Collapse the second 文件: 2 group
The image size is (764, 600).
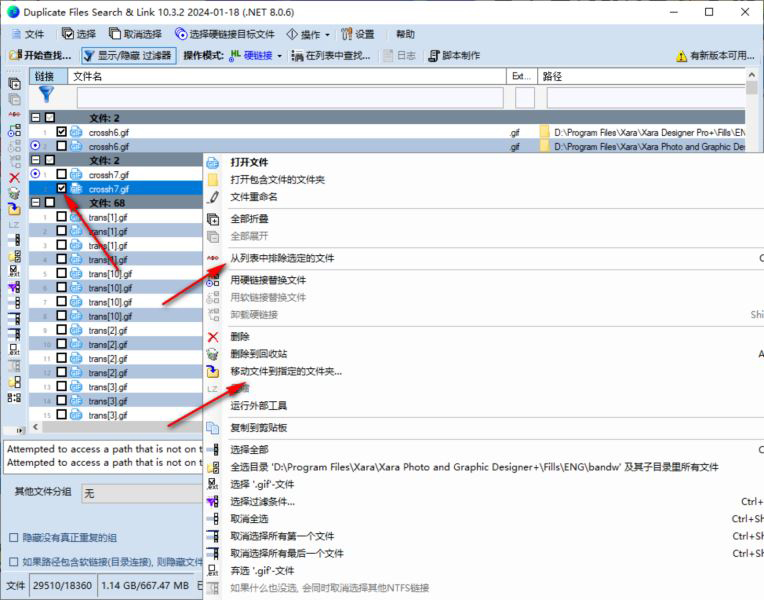(36, 160)
